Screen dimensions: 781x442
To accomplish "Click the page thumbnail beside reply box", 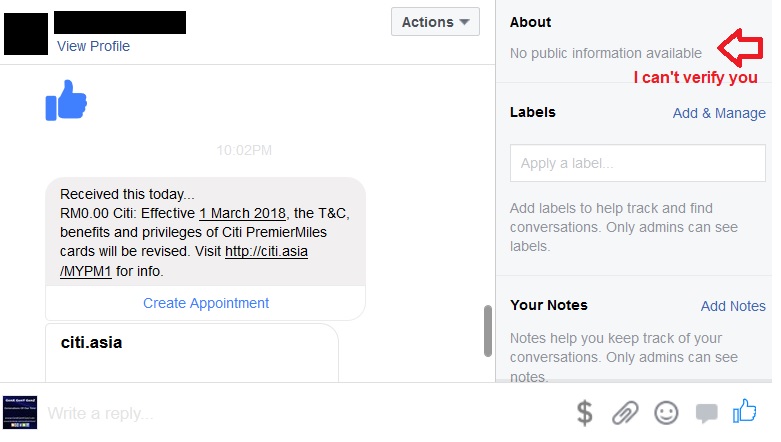I will point(20,412).
